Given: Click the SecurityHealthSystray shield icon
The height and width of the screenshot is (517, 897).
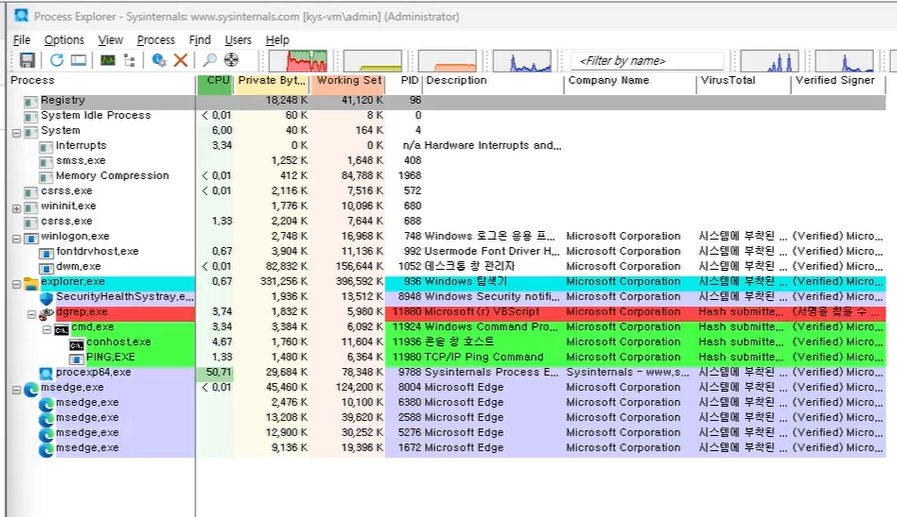Looking at the screenshot, I should [46, 298].
